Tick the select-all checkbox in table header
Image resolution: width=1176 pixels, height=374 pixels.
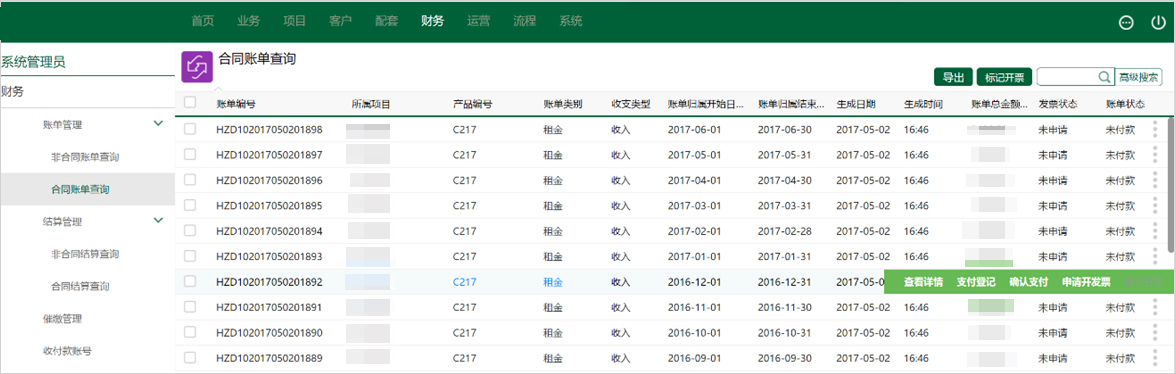tap(190, 103)
